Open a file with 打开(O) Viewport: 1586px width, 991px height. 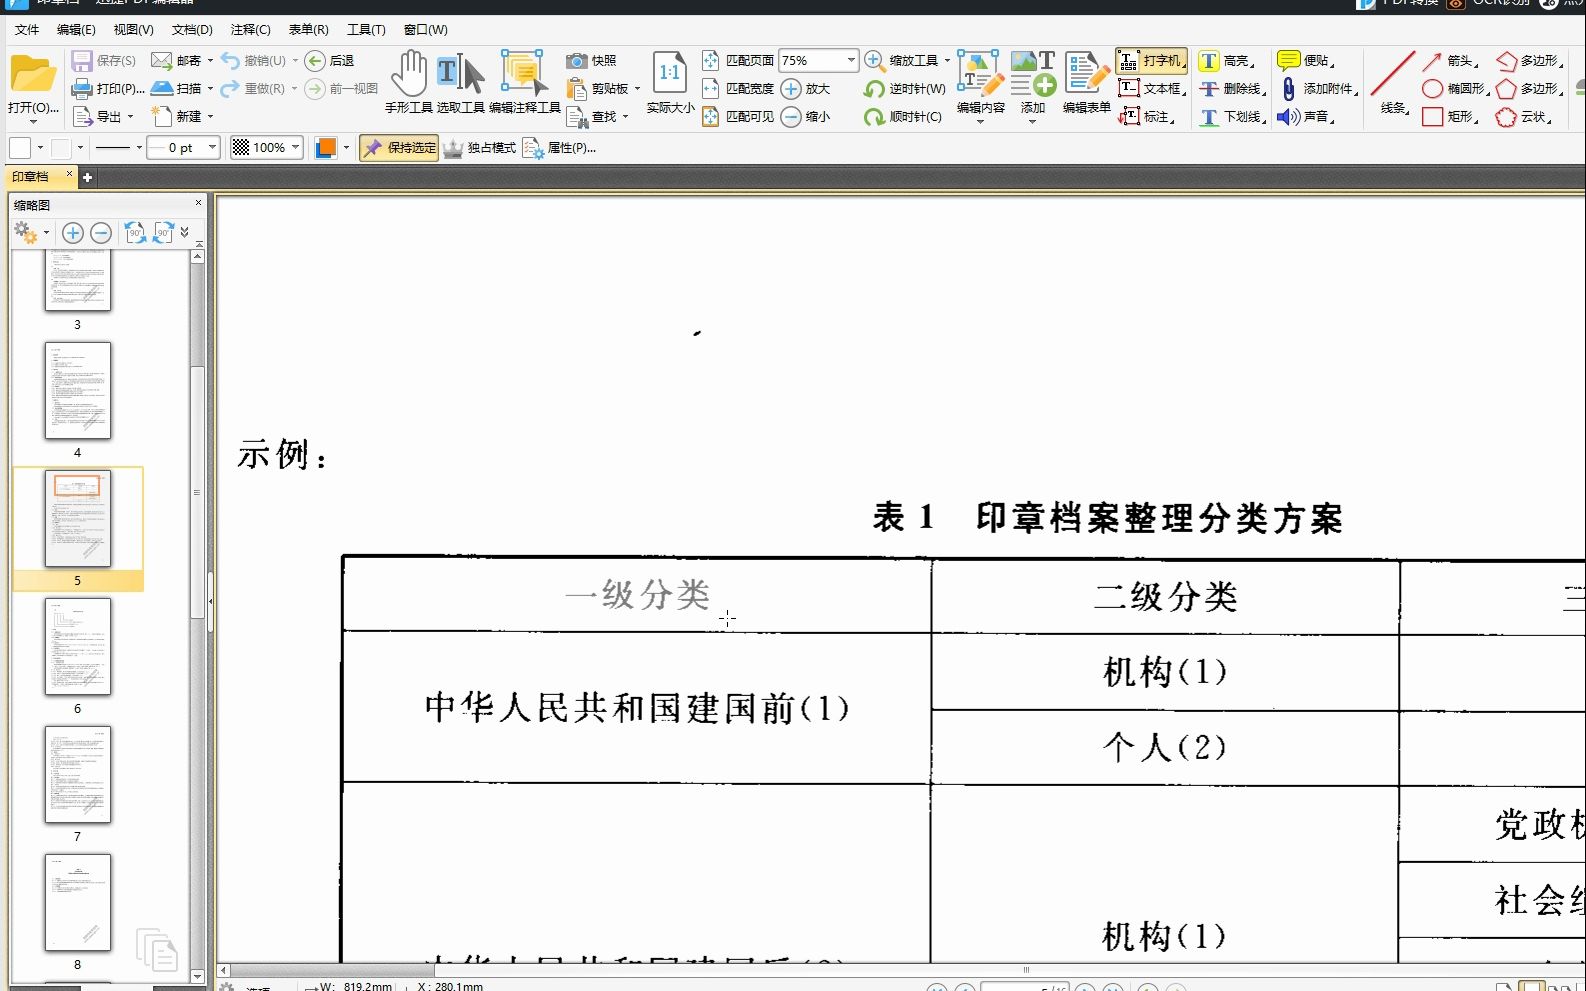(33, 87)
